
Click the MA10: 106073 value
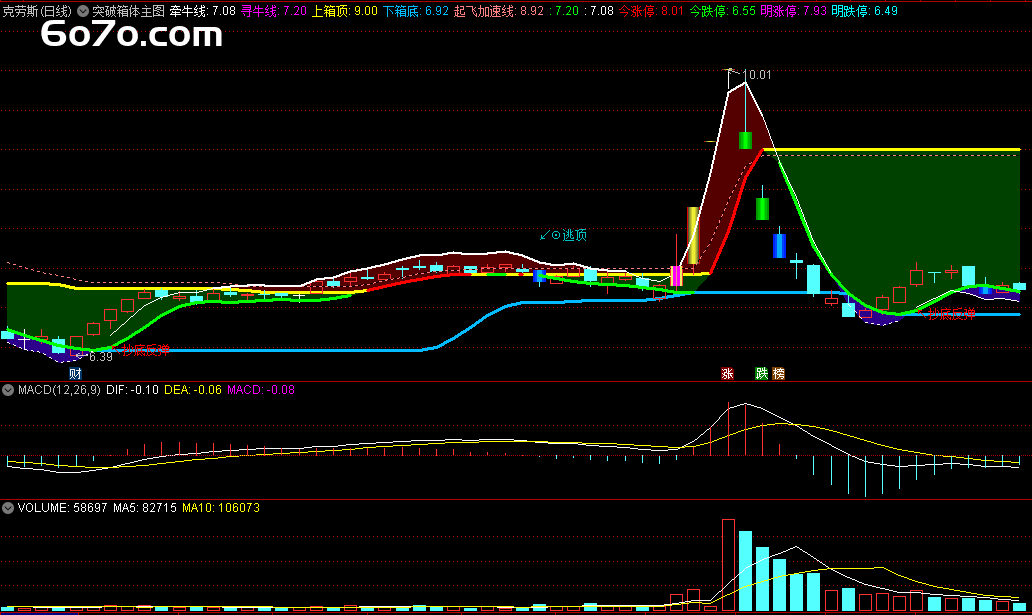point(220,508)
